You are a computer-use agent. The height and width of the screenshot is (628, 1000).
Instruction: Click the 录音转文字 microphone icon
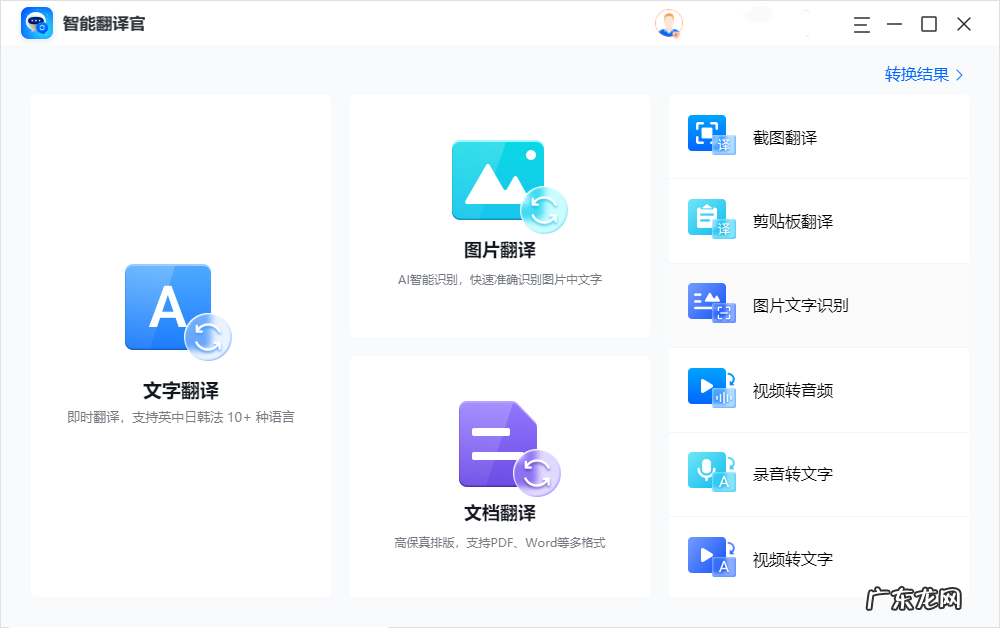click(x=711, y=472)
